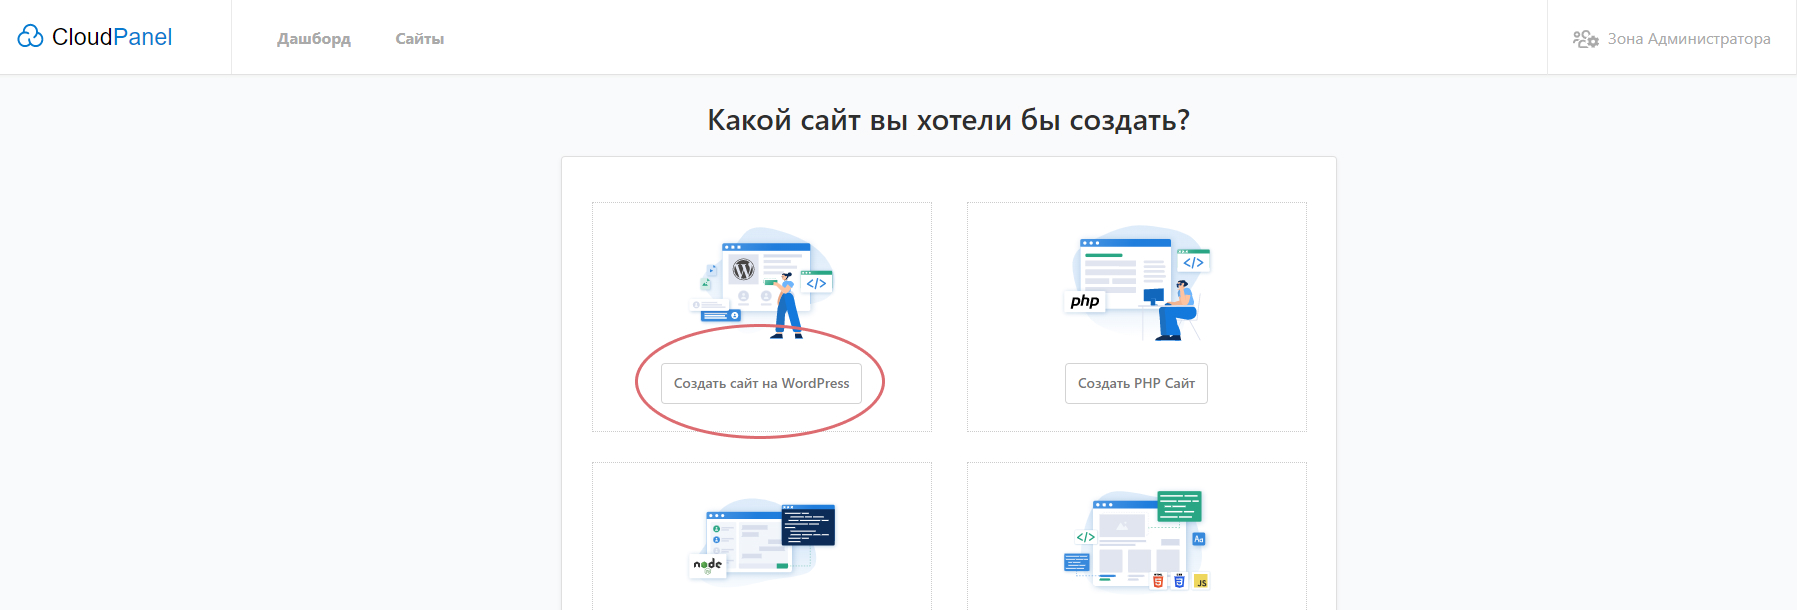Click the CloudPanel brand name text
This screenshot has width=1797, height=610.
click(x=112, y=37)
